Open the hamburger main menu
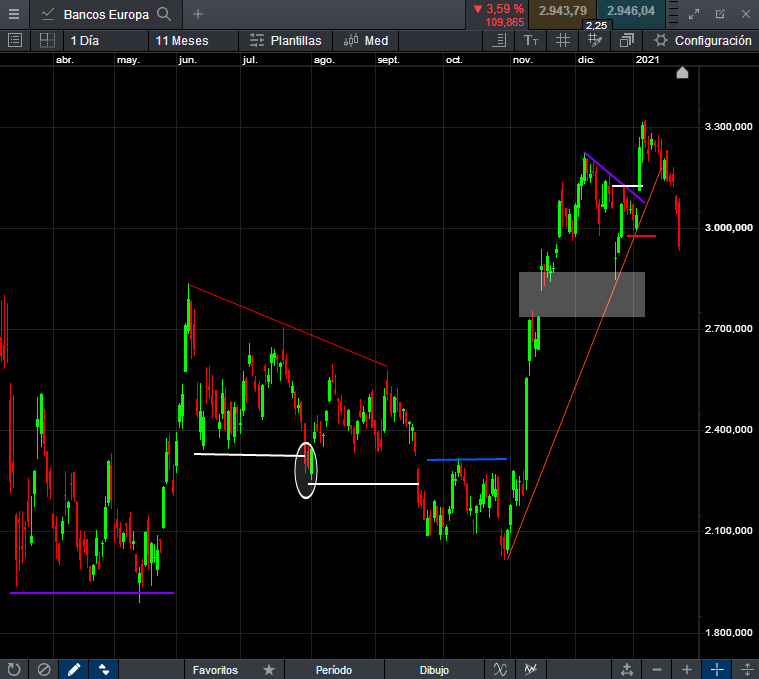 pyautogui.click(x=14, y=14)
